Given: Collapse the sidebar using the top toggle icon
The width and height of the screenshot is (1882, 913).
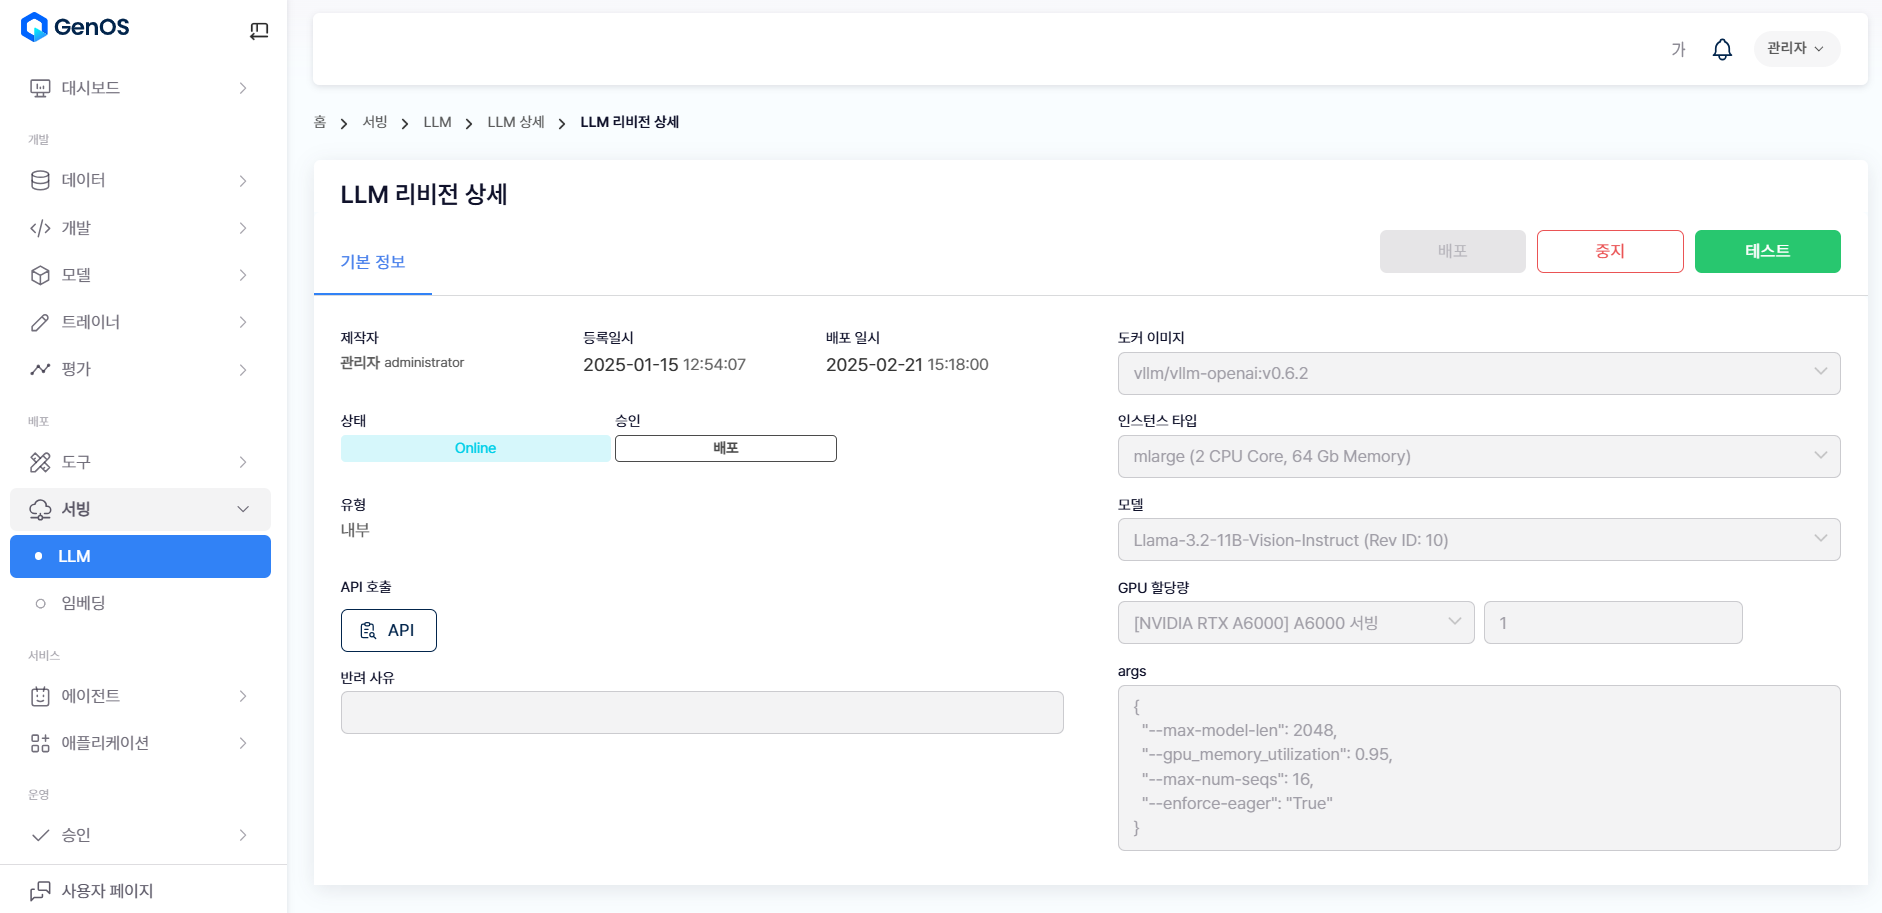Looking at the screenshot, I should tap(259, 30).
